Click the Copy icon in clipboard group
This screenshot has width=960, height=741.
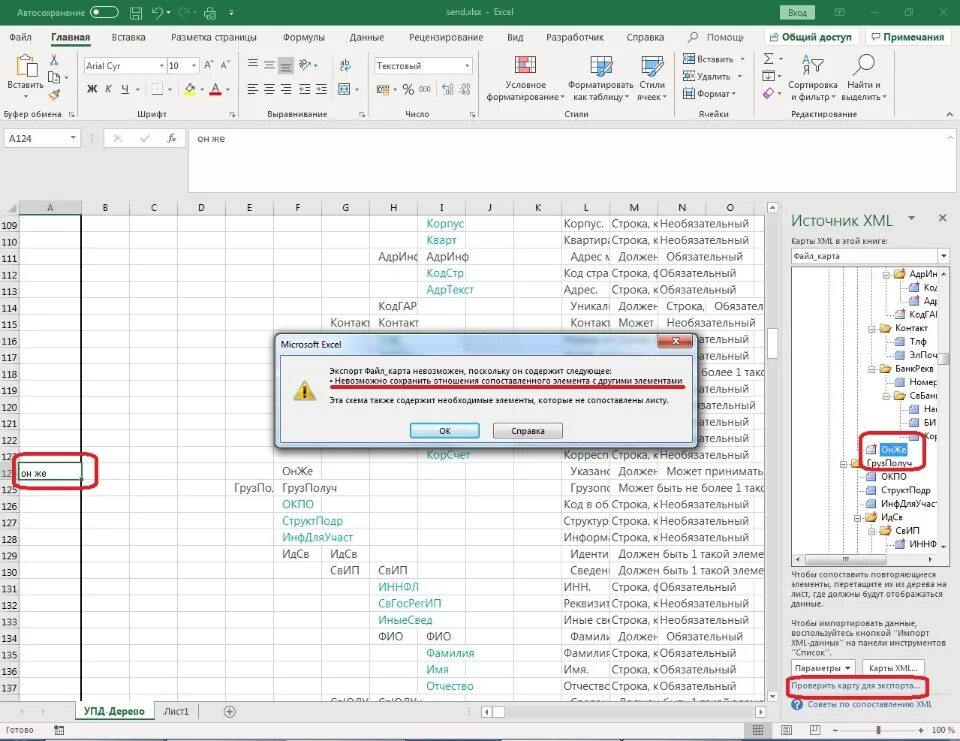[x=54, y=77]
